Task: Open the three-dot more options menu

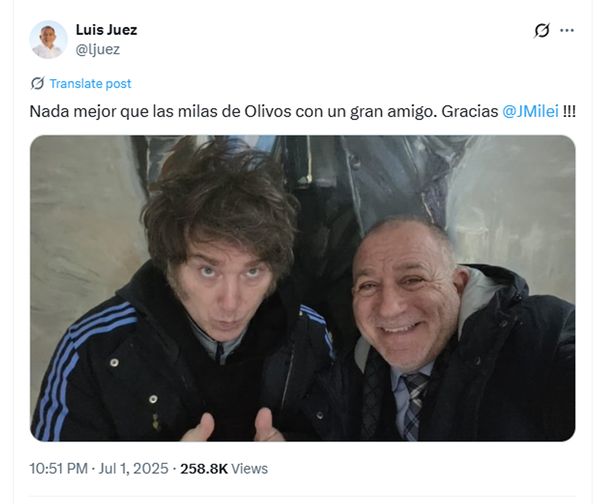Action: [567, 30]
